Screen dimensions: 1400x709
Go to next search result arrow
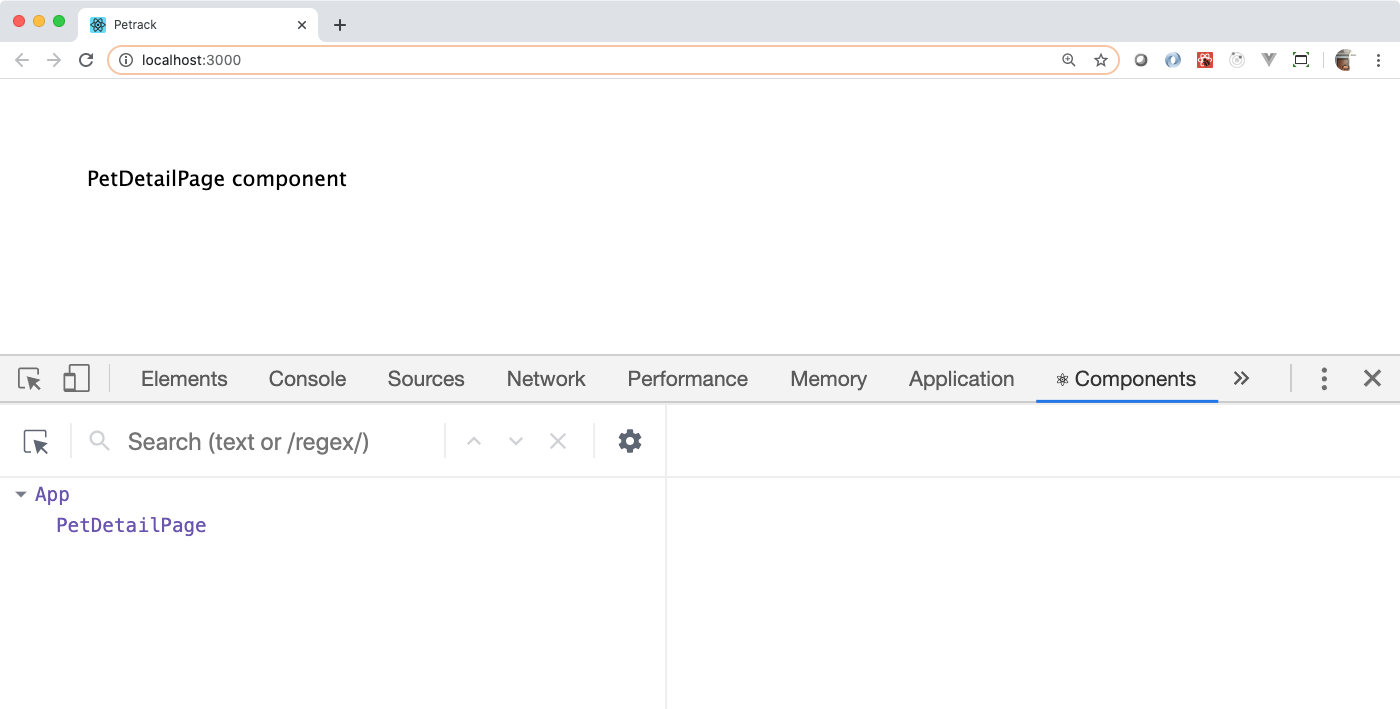516,442
